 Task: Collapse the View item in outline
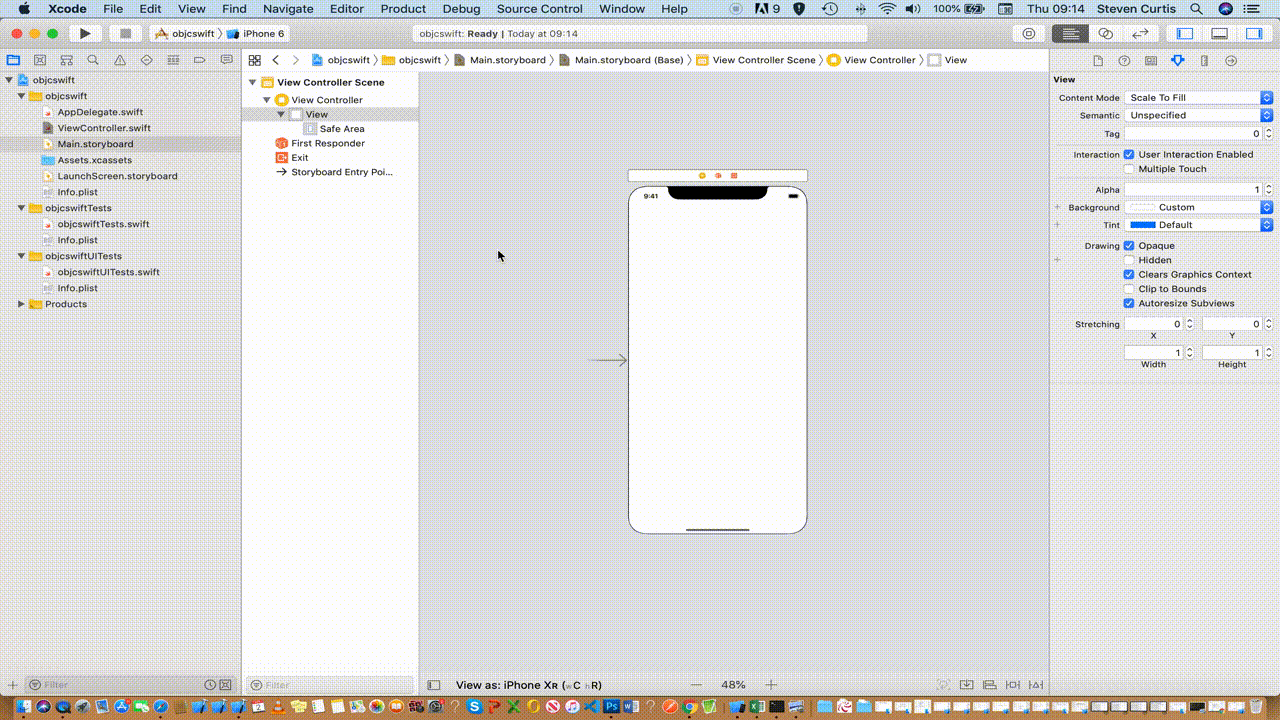tap(281, 115)
